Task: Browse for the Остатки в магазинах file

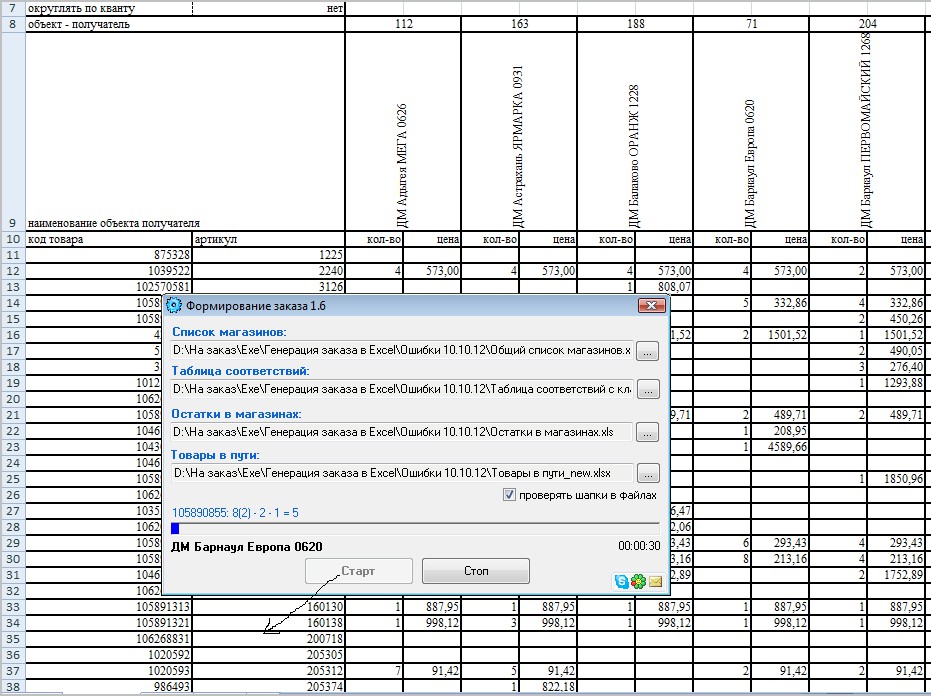Action: (647, 432)
